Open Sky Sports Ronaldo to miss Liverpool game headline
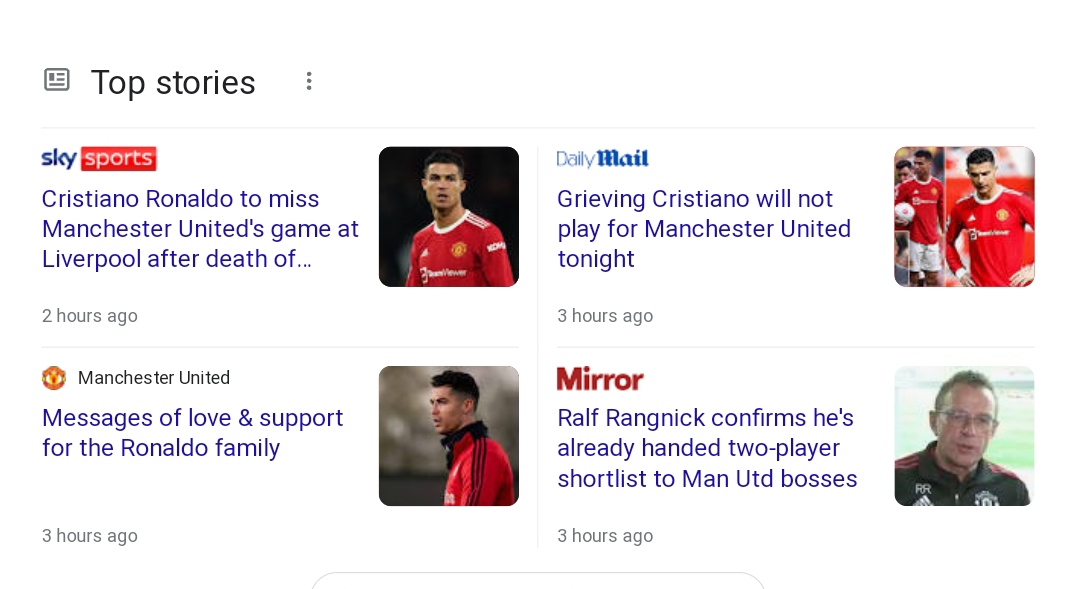Image resolution: width=1080 pixels, height=589 pixels. pos(200,229)
